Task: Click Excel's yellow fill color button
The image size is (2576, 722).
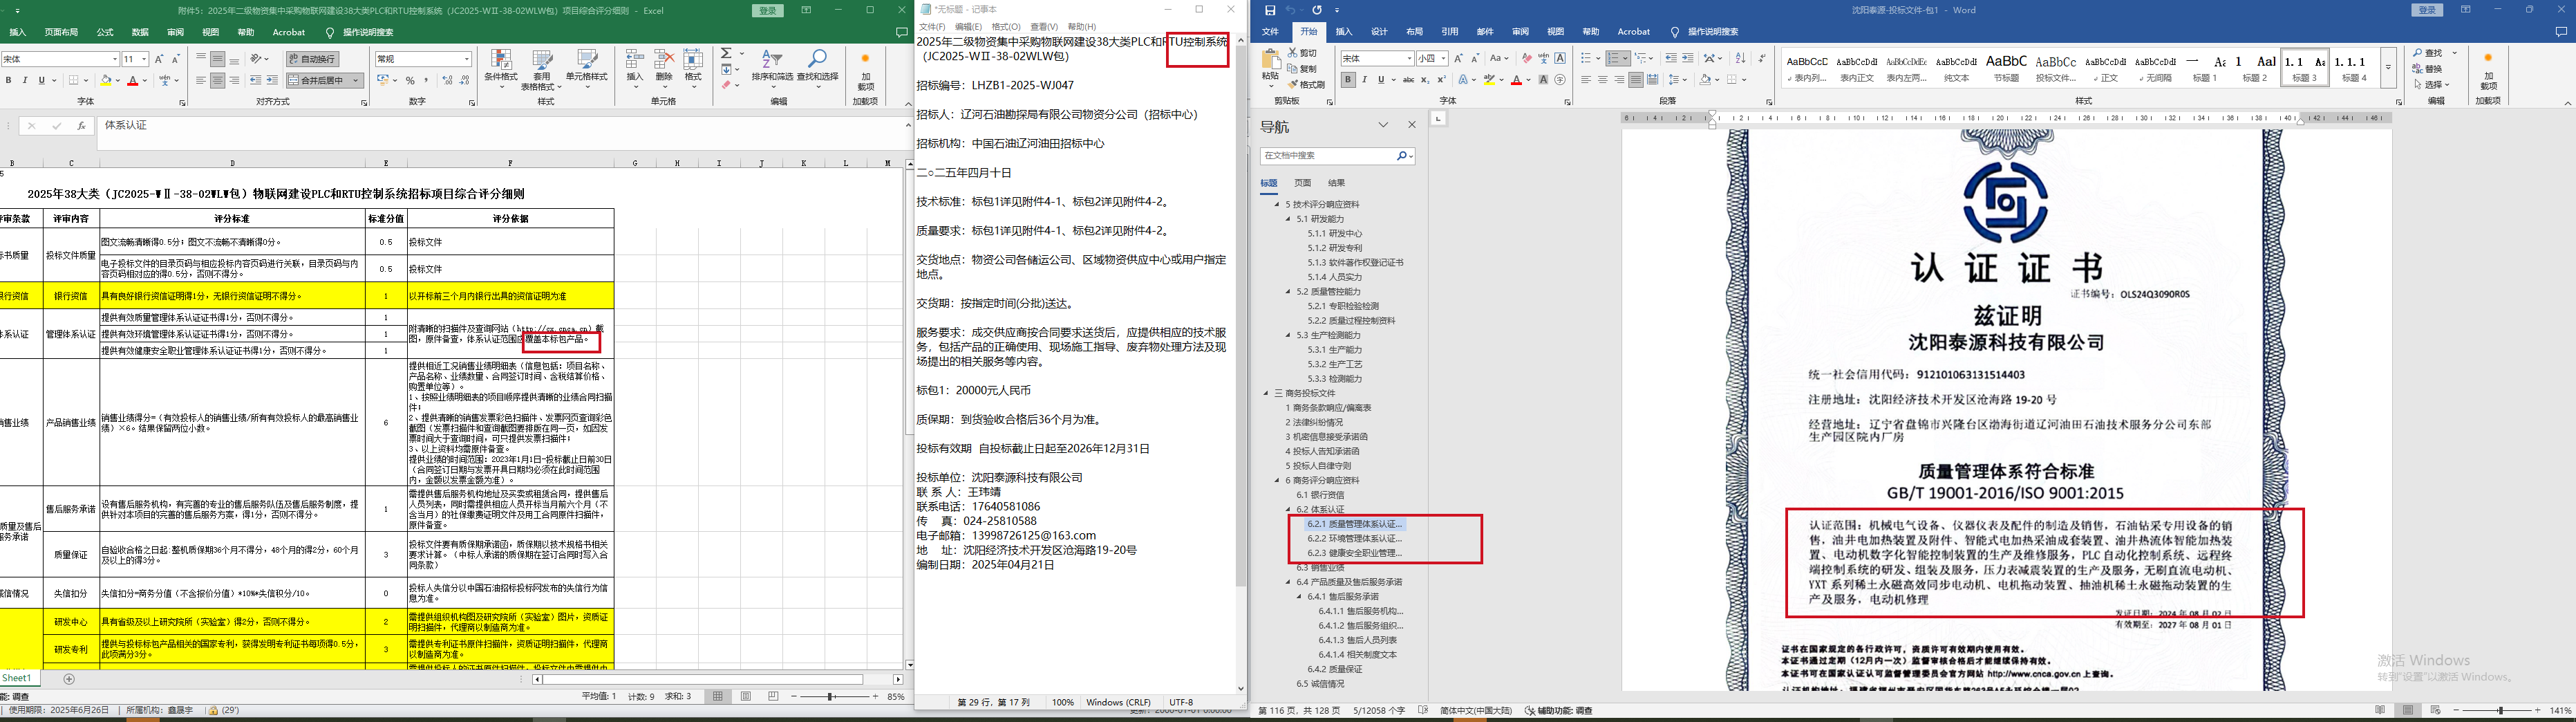Action: pos(106,80)
